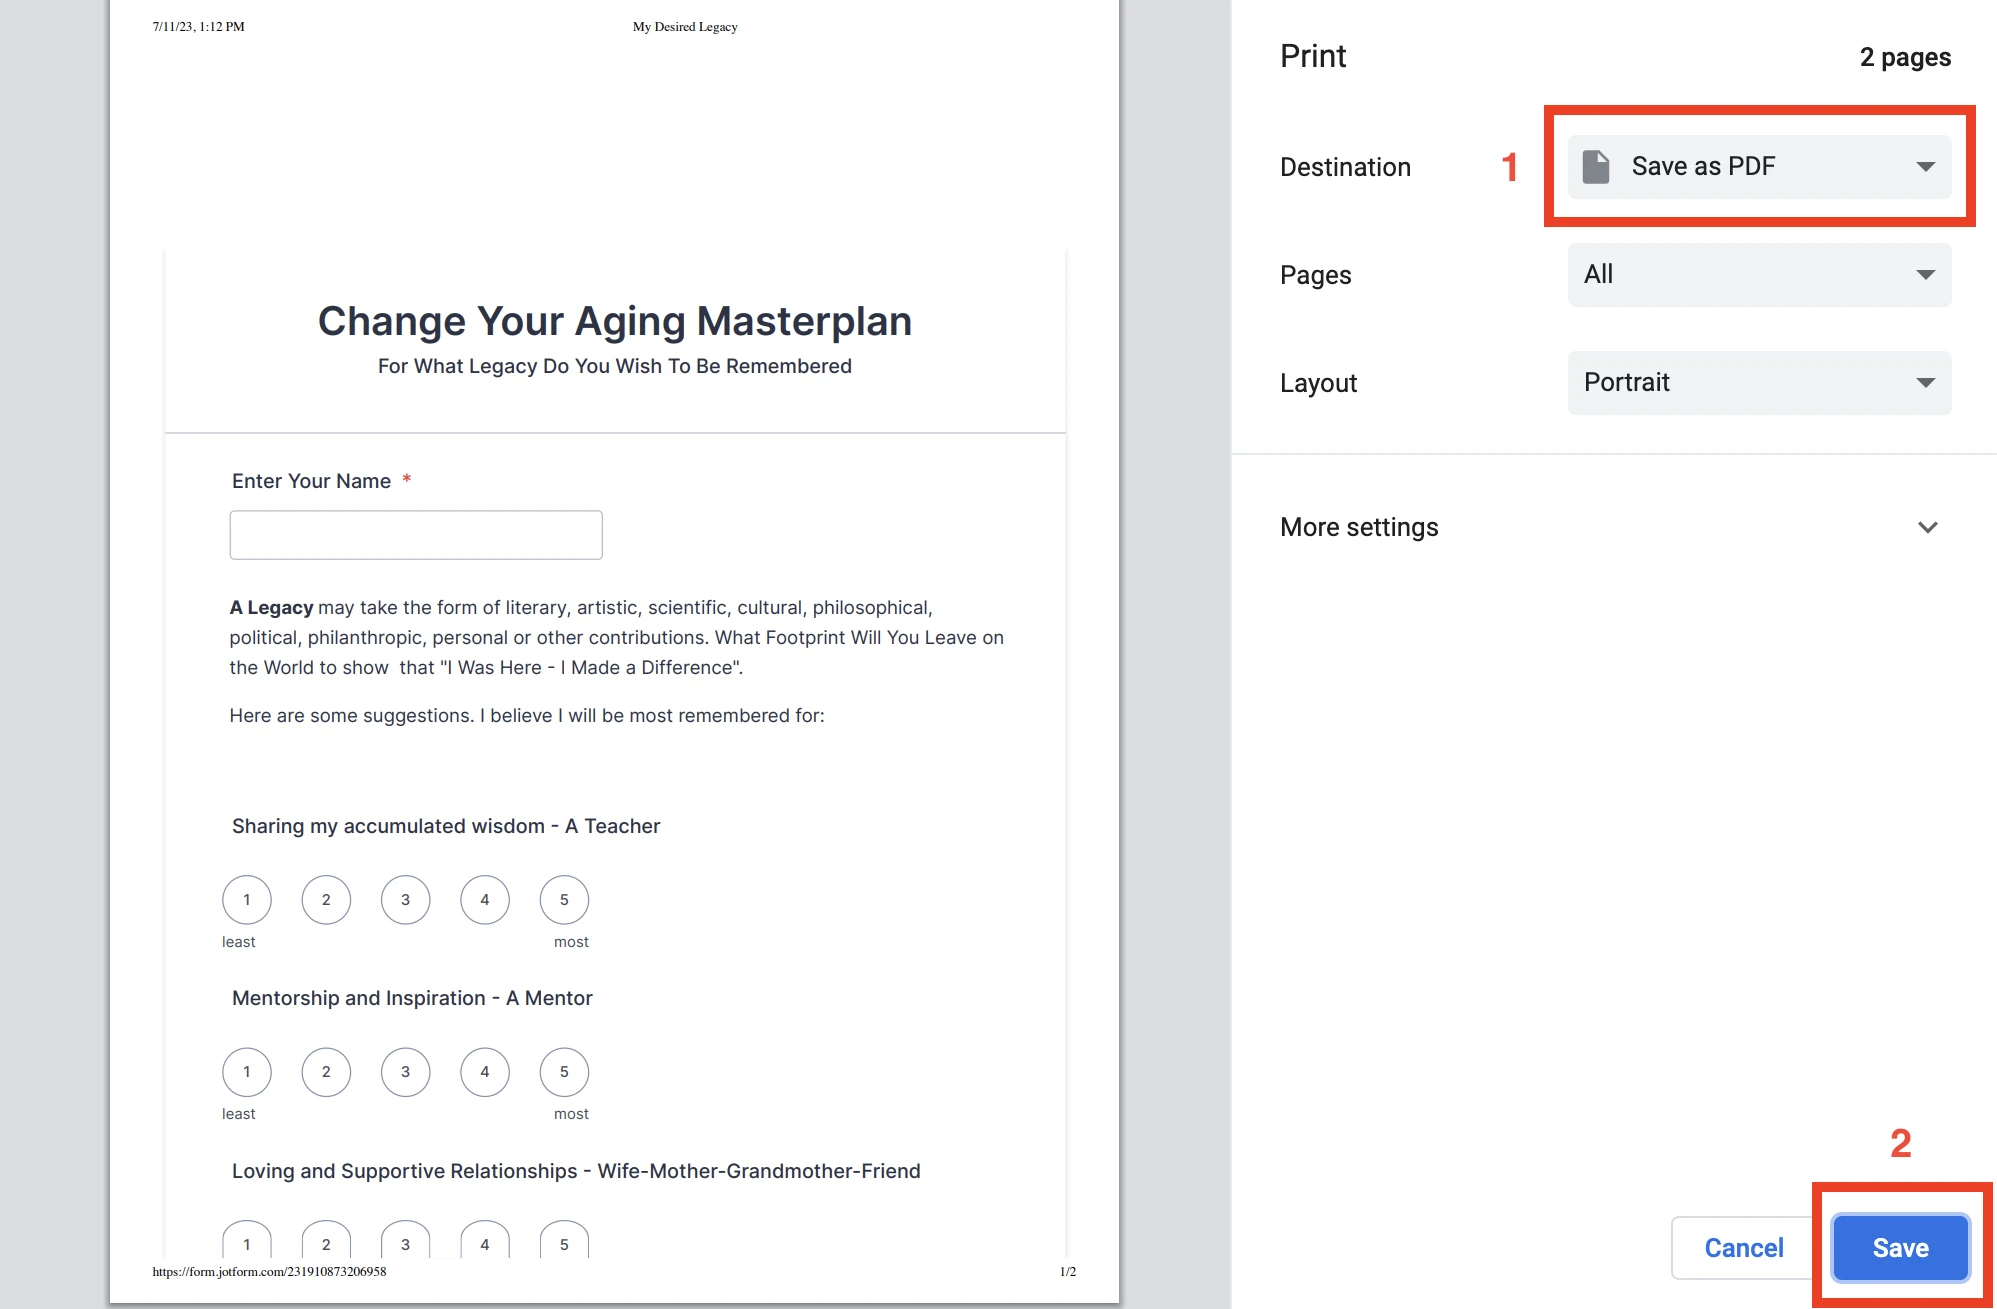1997x1309 pixels.
Task: Click the chevron next to More settings
Action: point(1928,526)
